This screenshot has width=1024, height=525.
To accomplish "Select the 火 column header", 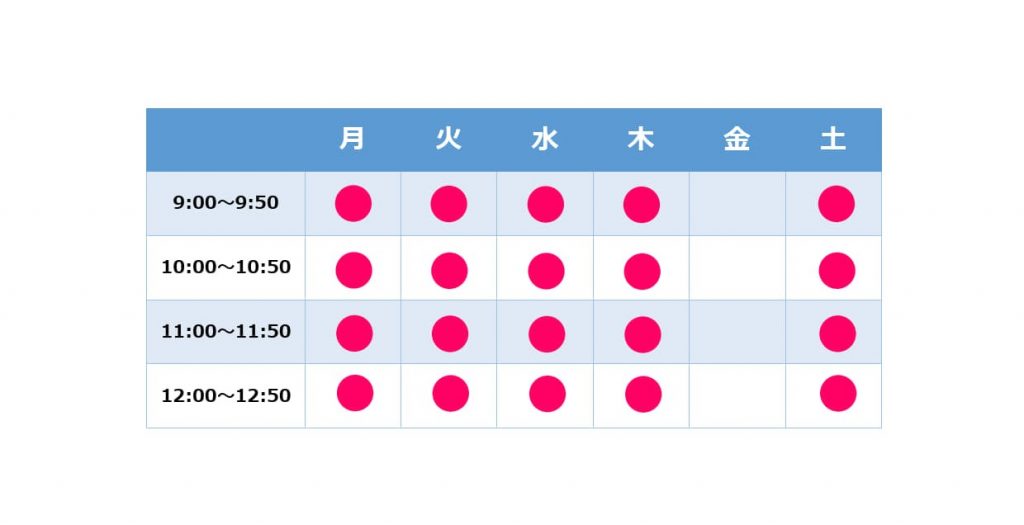I will [449, 138].
